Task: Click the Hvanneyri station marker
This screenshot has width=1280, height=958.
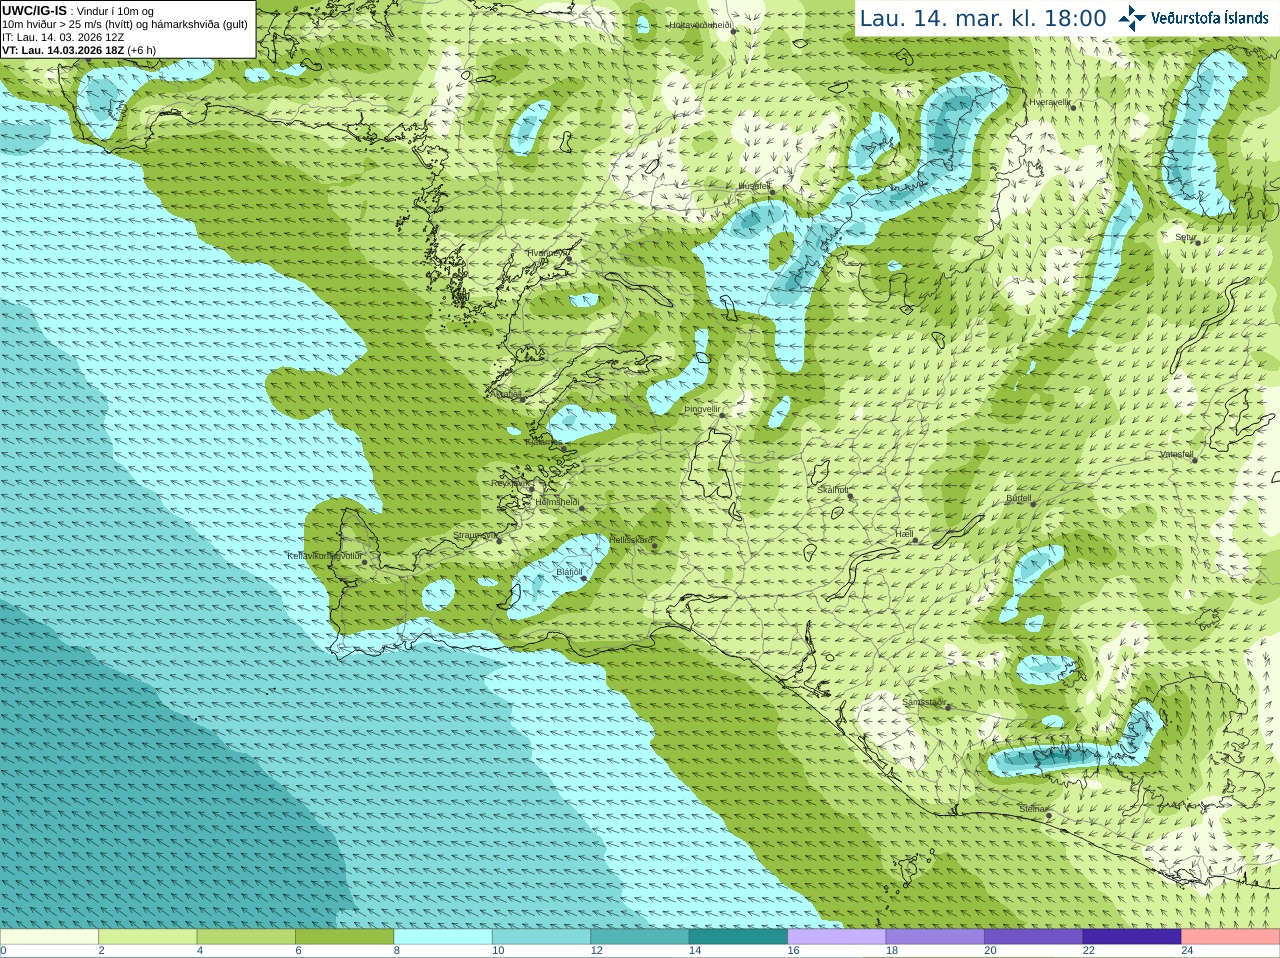Action: (x=569, y=258)
